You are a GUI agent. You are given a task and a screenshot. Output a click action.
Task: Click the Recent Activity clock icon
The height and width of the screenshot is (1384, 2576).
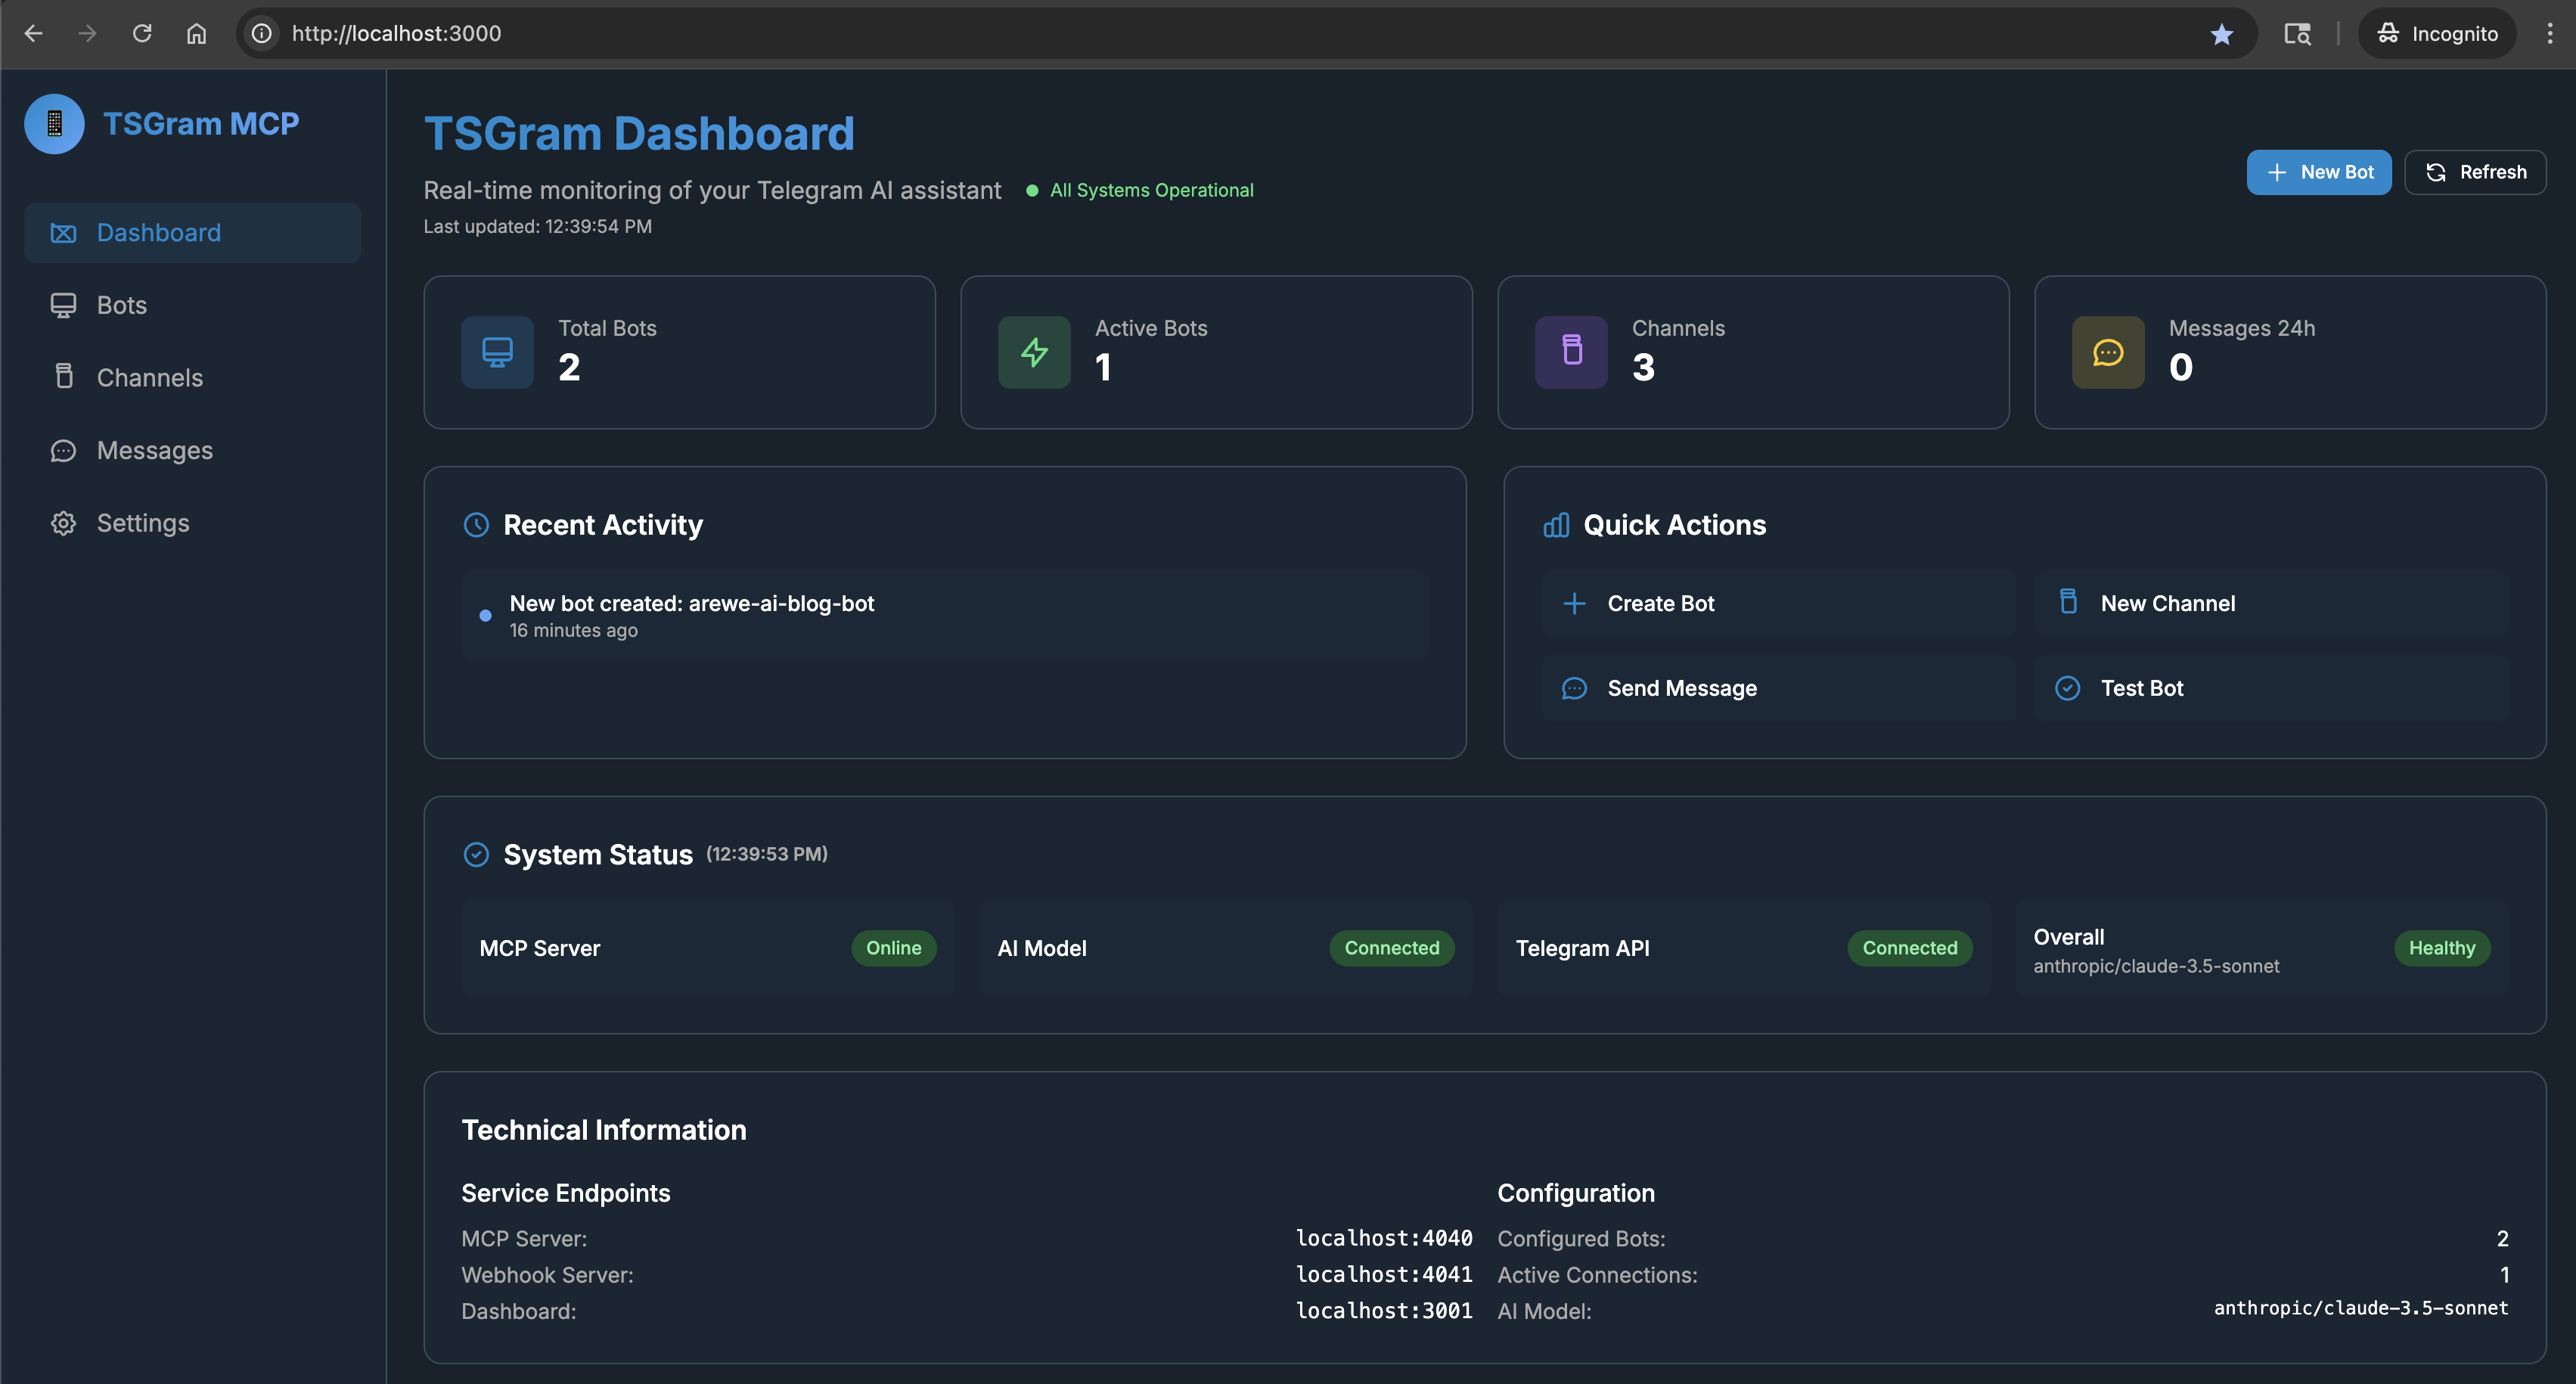[x=476, y=525]
